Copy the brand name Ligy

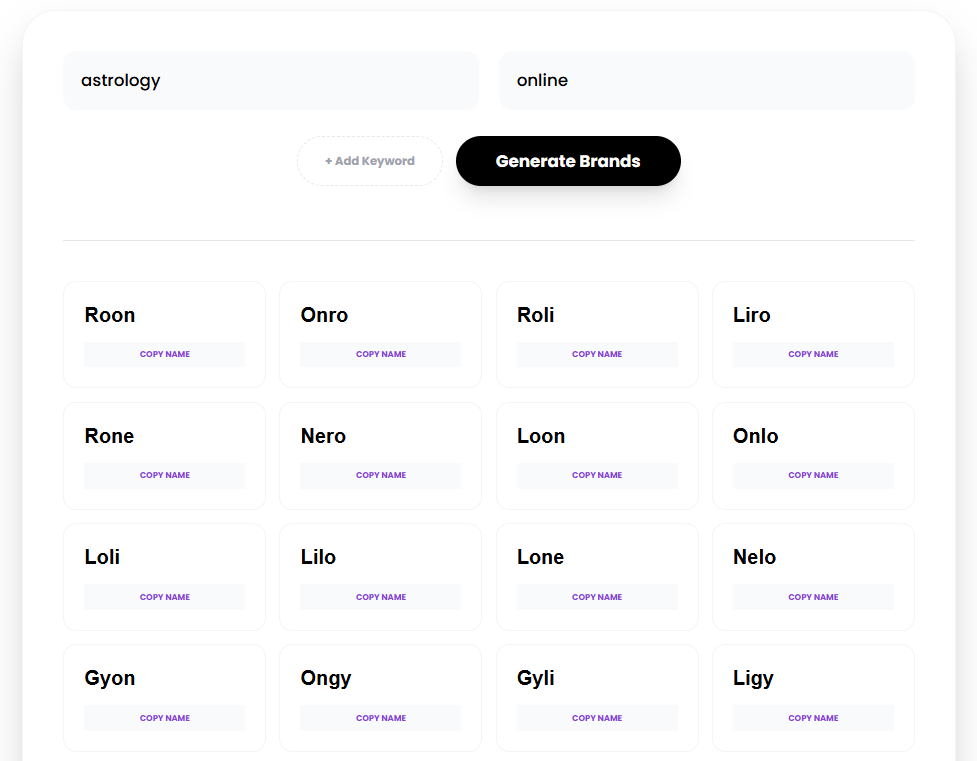point(813,717)
